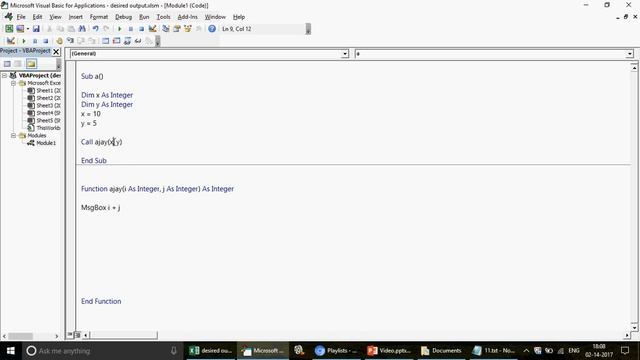Select ThisWorkbook in the project tree
Image resolution: width=640 pixels, height=360 pixels.
click(x=44, y=128)
